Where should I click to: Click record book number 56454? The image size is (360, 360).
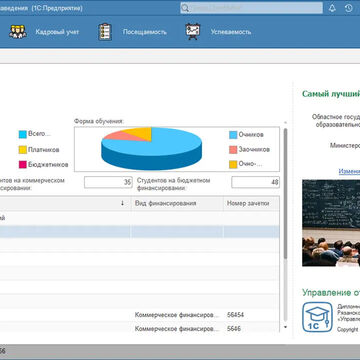coord(235,315)
